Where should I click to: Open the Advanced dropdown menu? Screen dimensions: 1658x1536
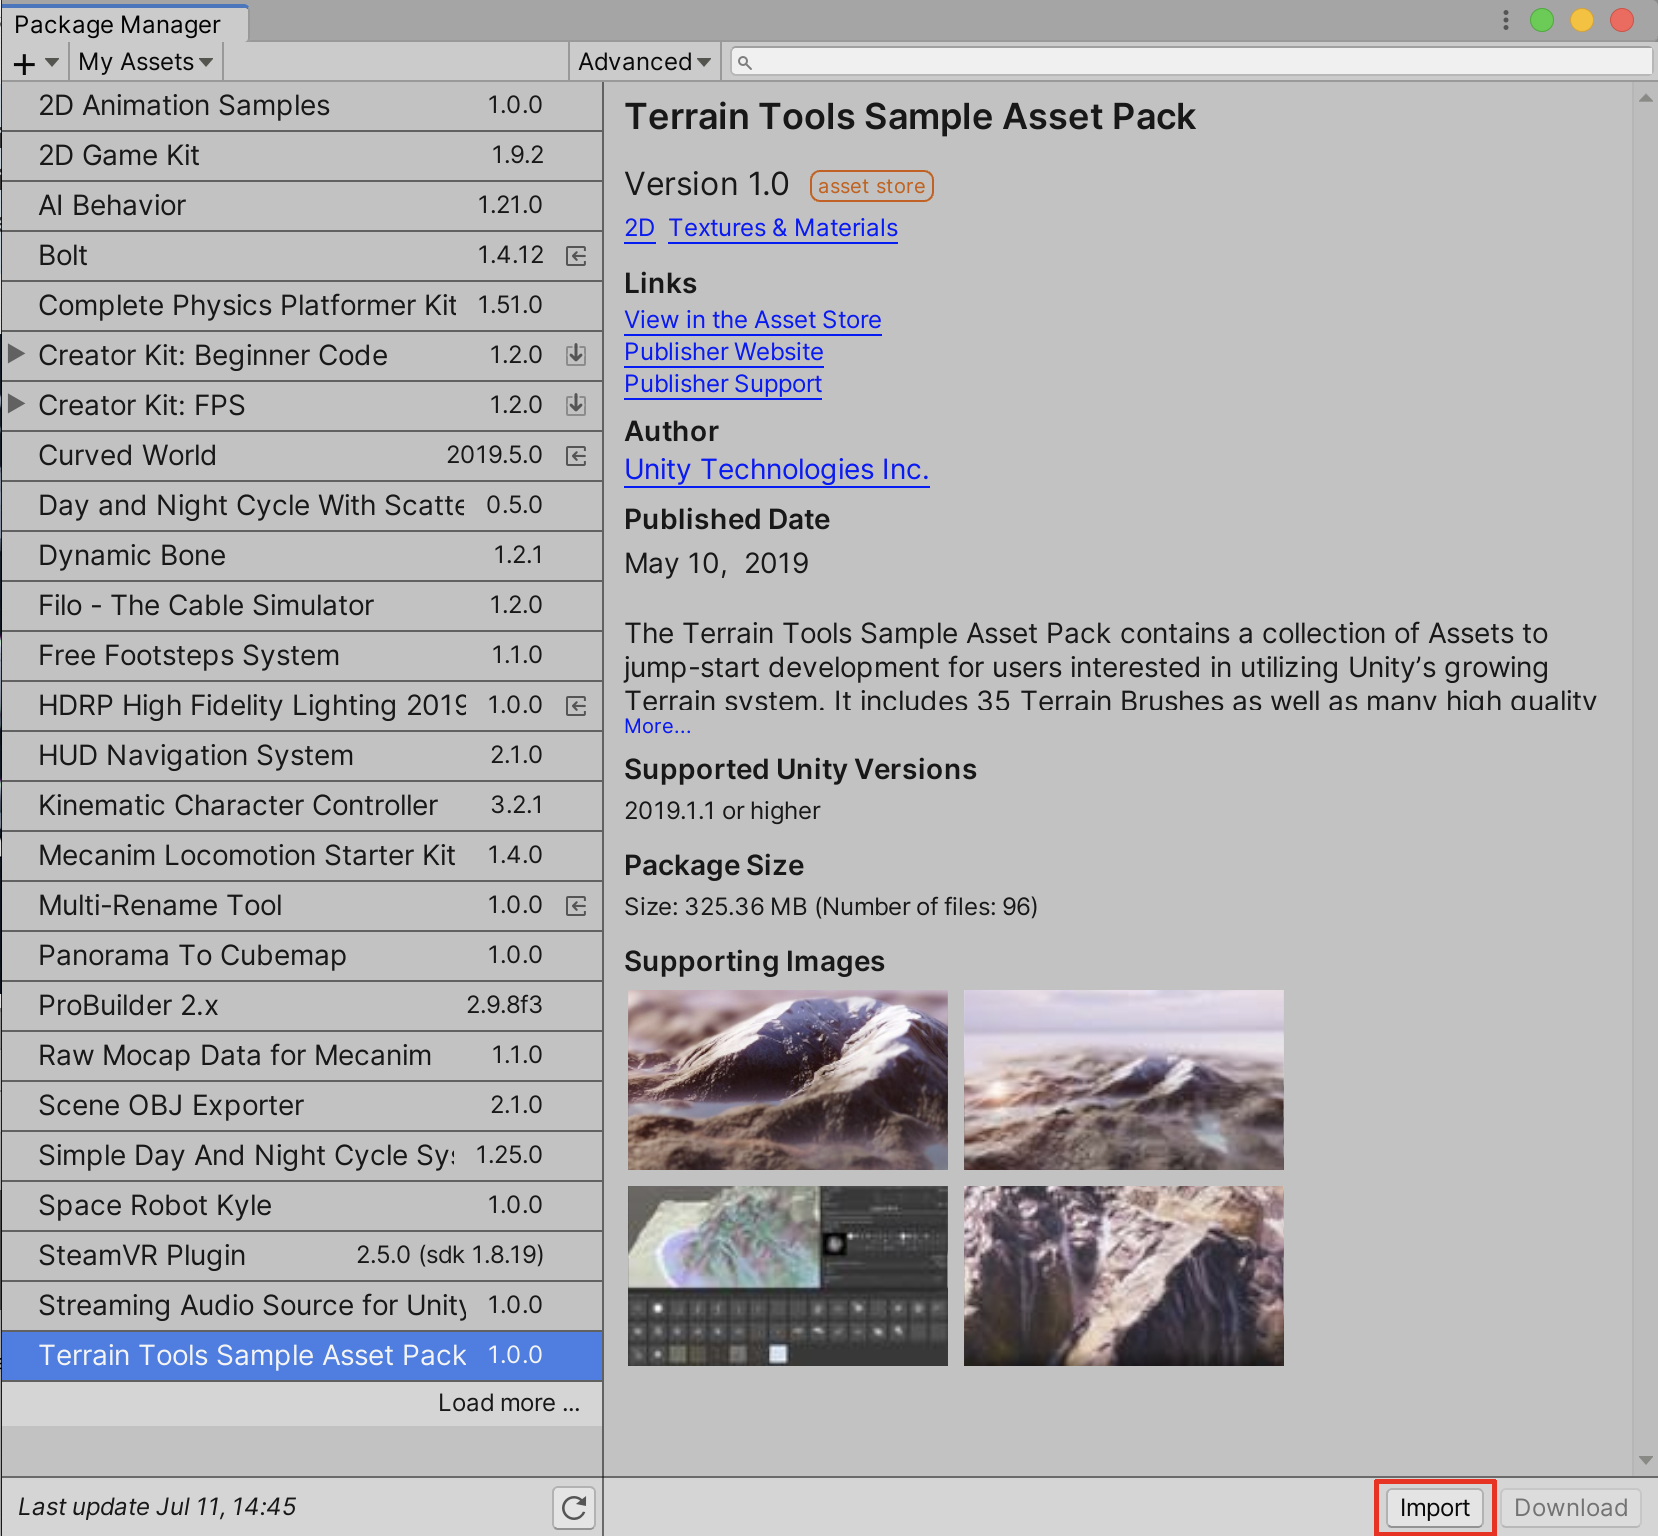pyautogui.click(x=644, y=62)
